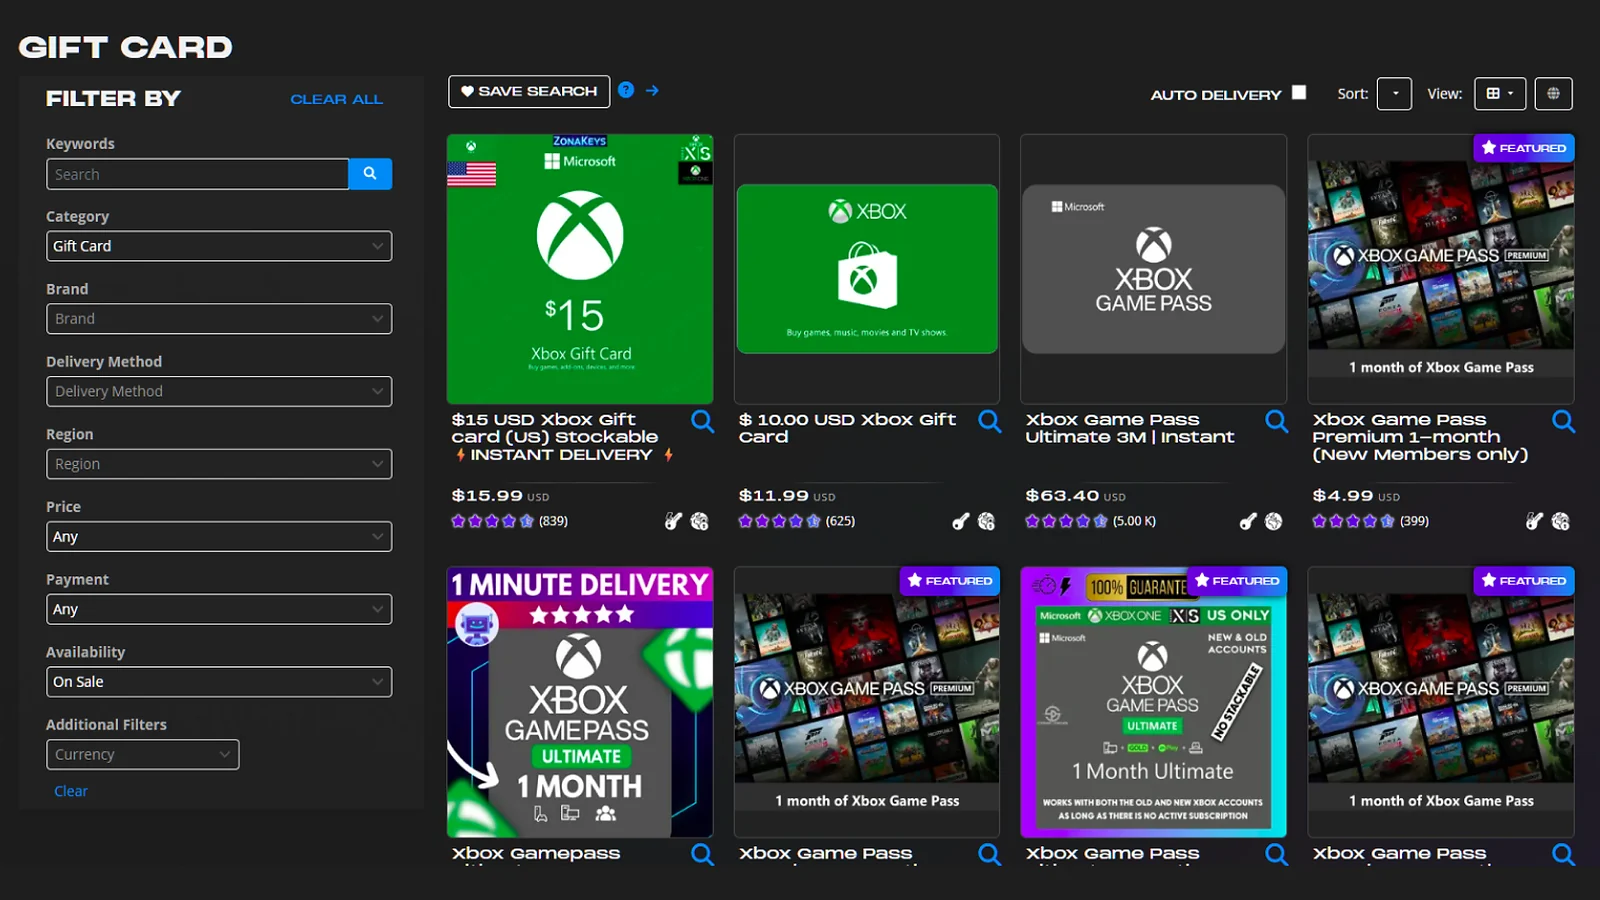
Task: Click the key icon on the $4.99 listing
Action: tap(1535, 521)
